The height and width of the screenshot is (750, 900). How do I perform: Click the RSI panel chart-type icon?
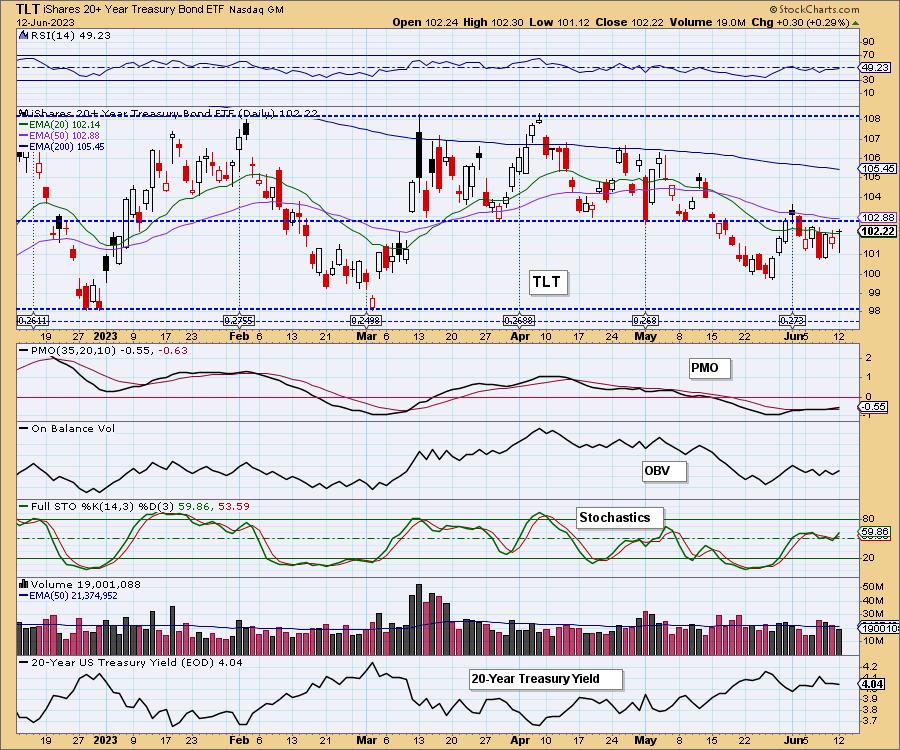coord(24,35)
